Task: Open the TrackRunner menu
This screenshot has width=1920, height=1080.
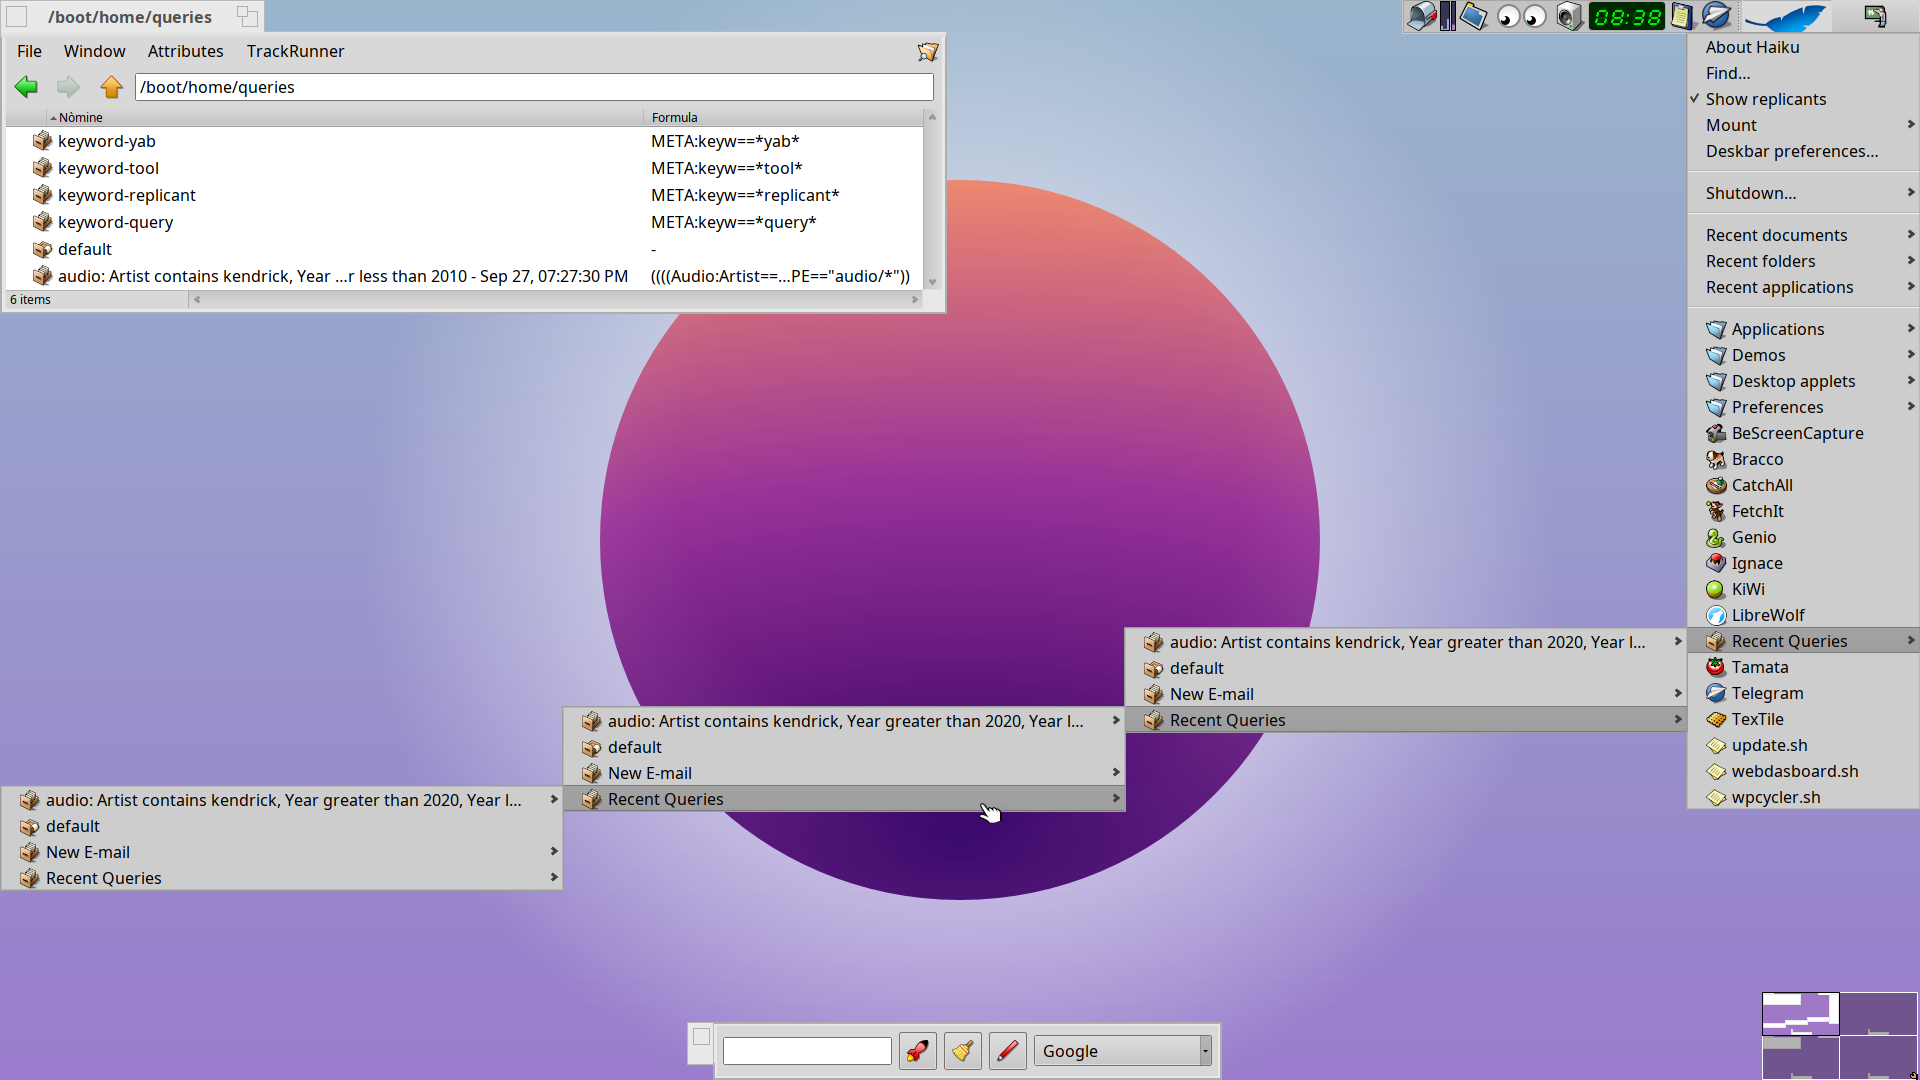Action: (x=295, y=51)
